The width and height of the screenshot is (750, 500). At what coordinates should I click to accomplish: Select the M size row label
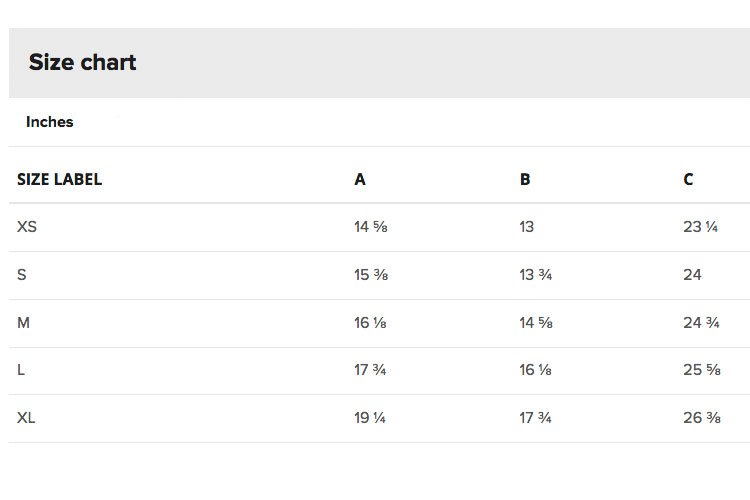[x=23, y=323]
